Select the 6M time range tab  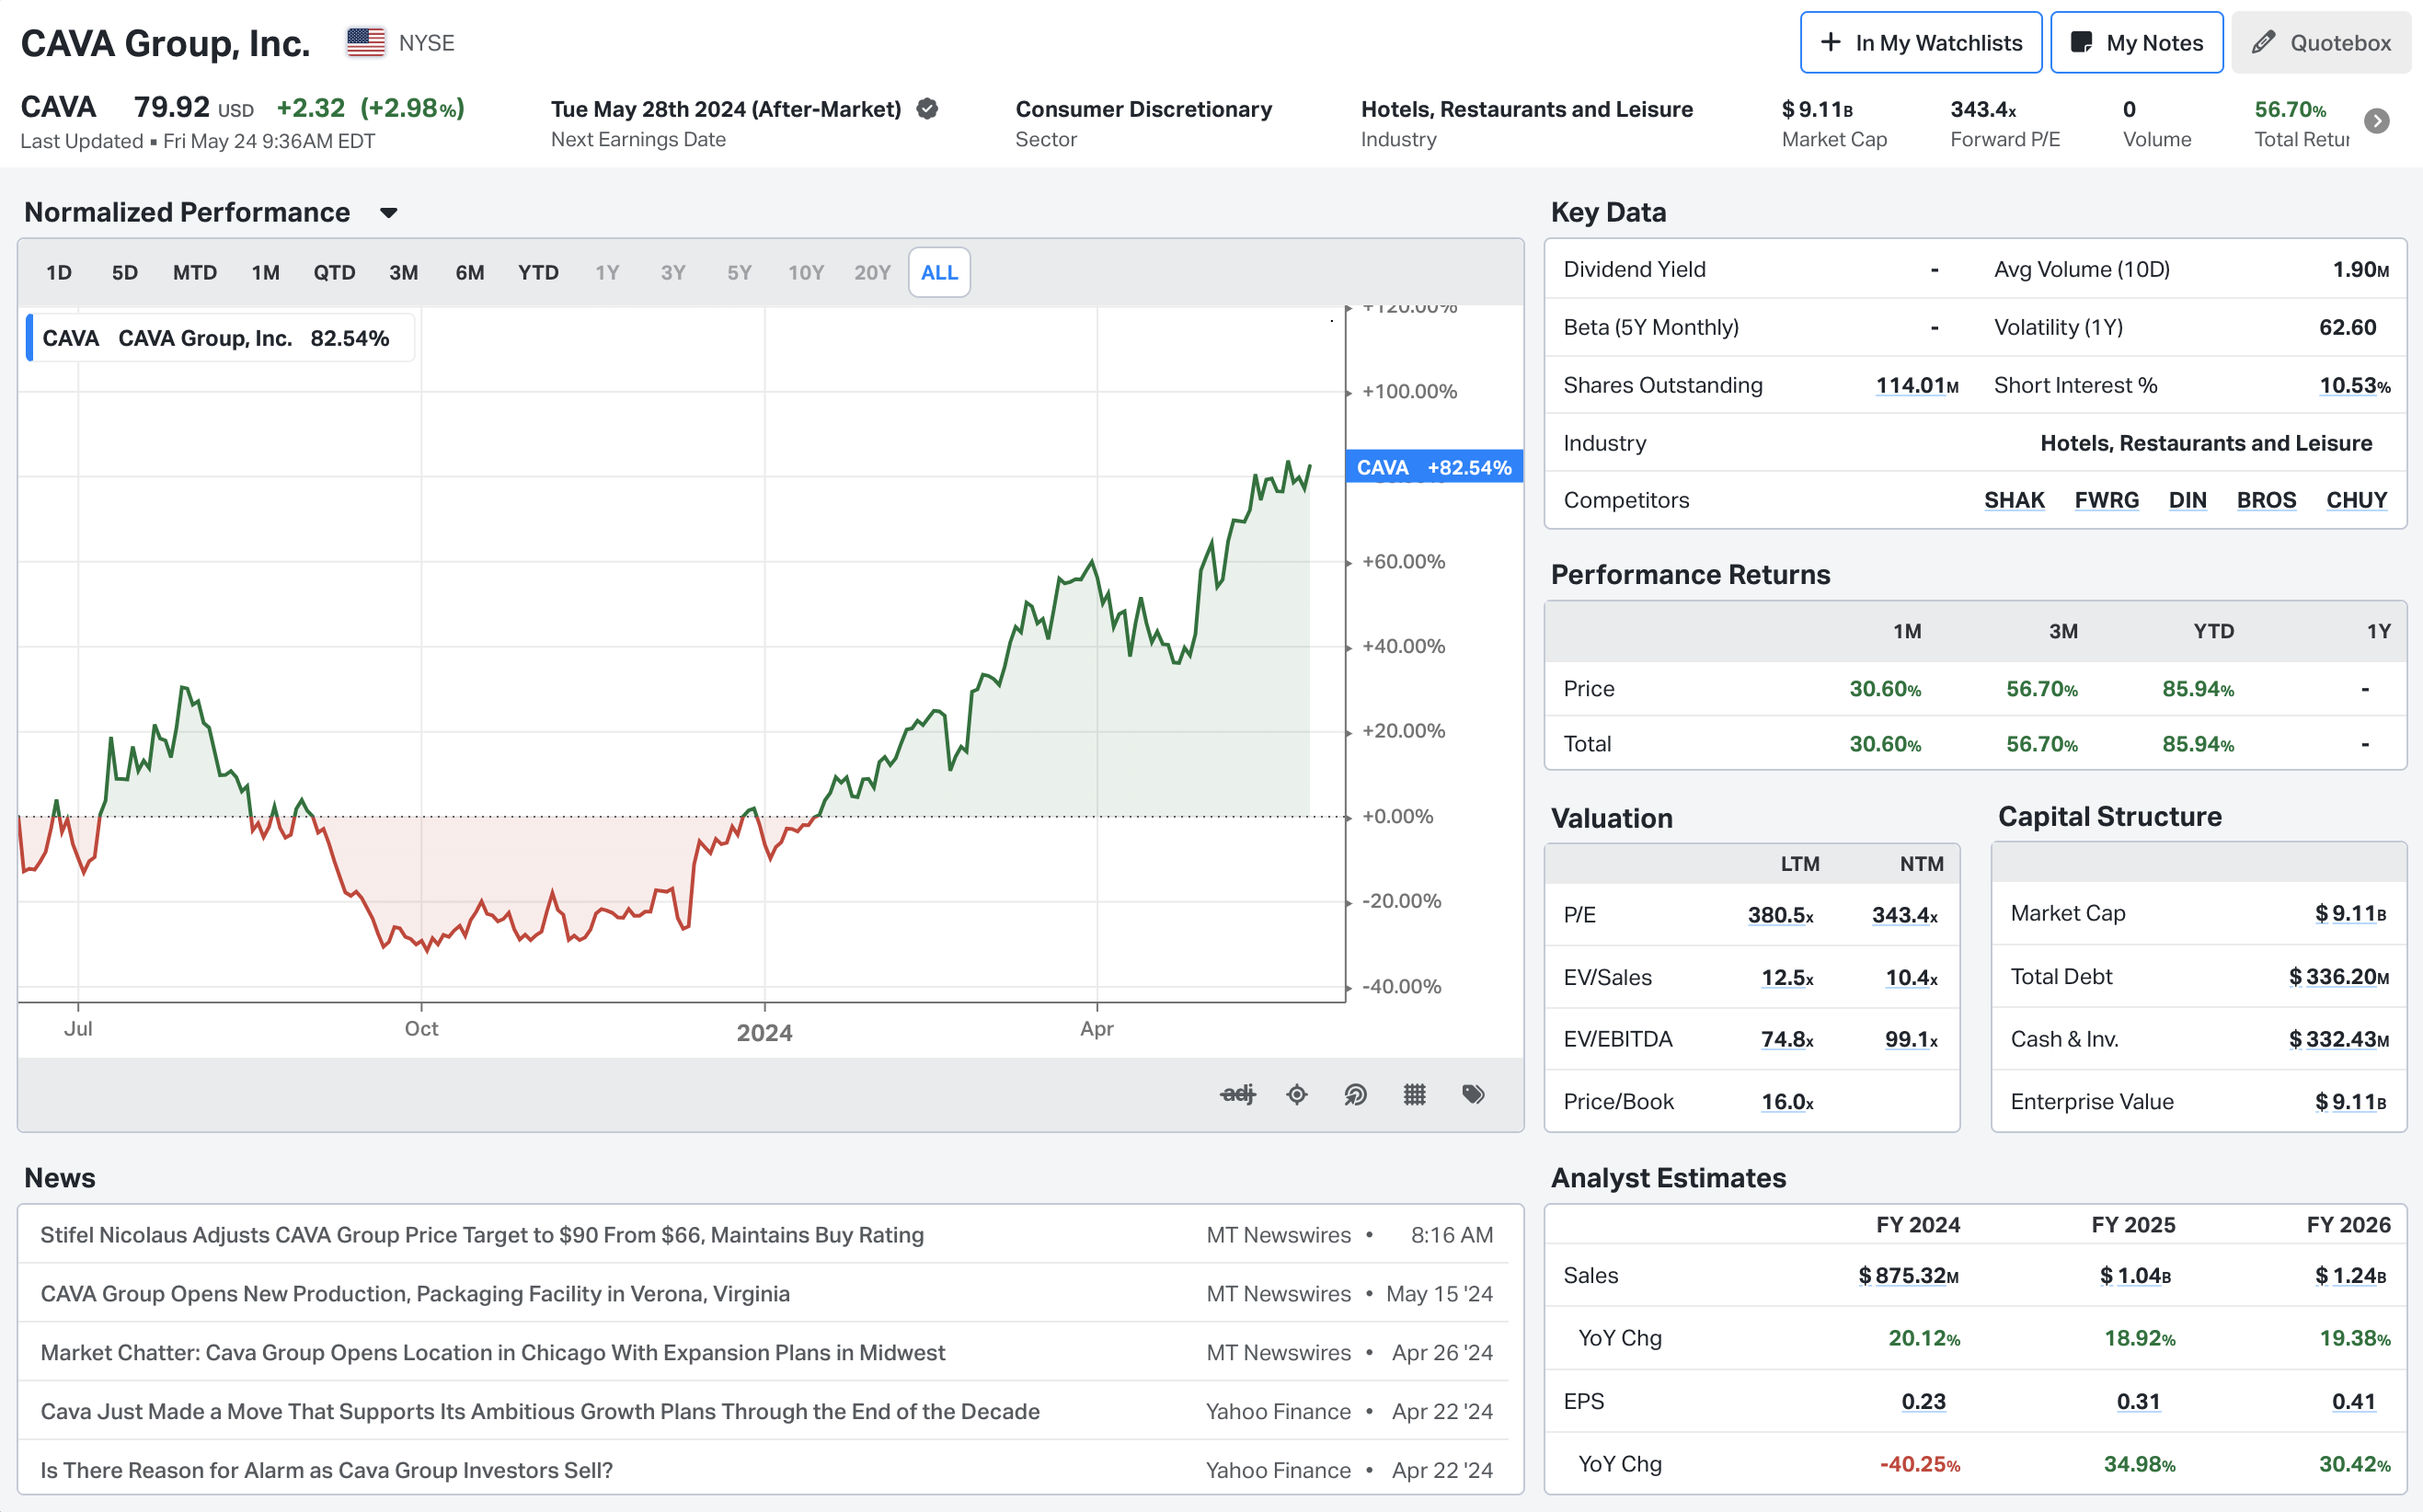pos(469,272)
